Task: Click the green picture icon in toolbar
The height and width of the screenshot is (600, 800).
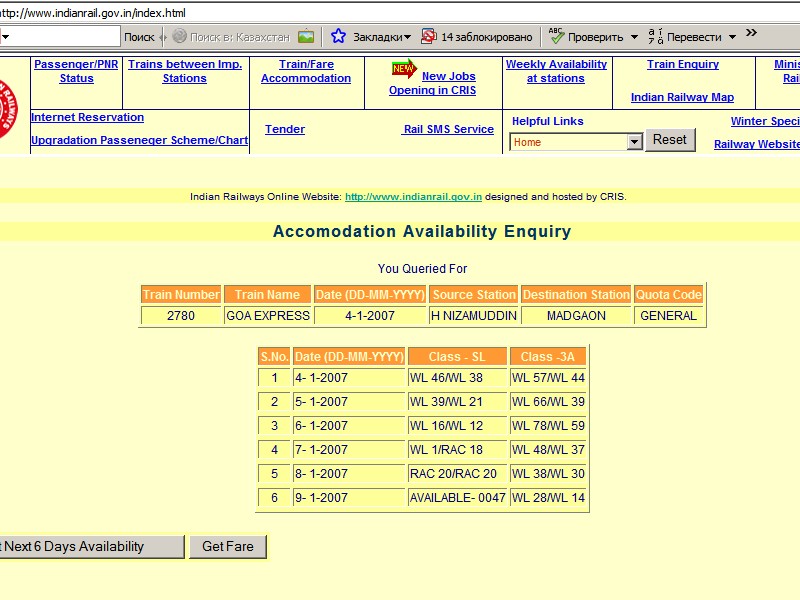Action: (306, 37)
